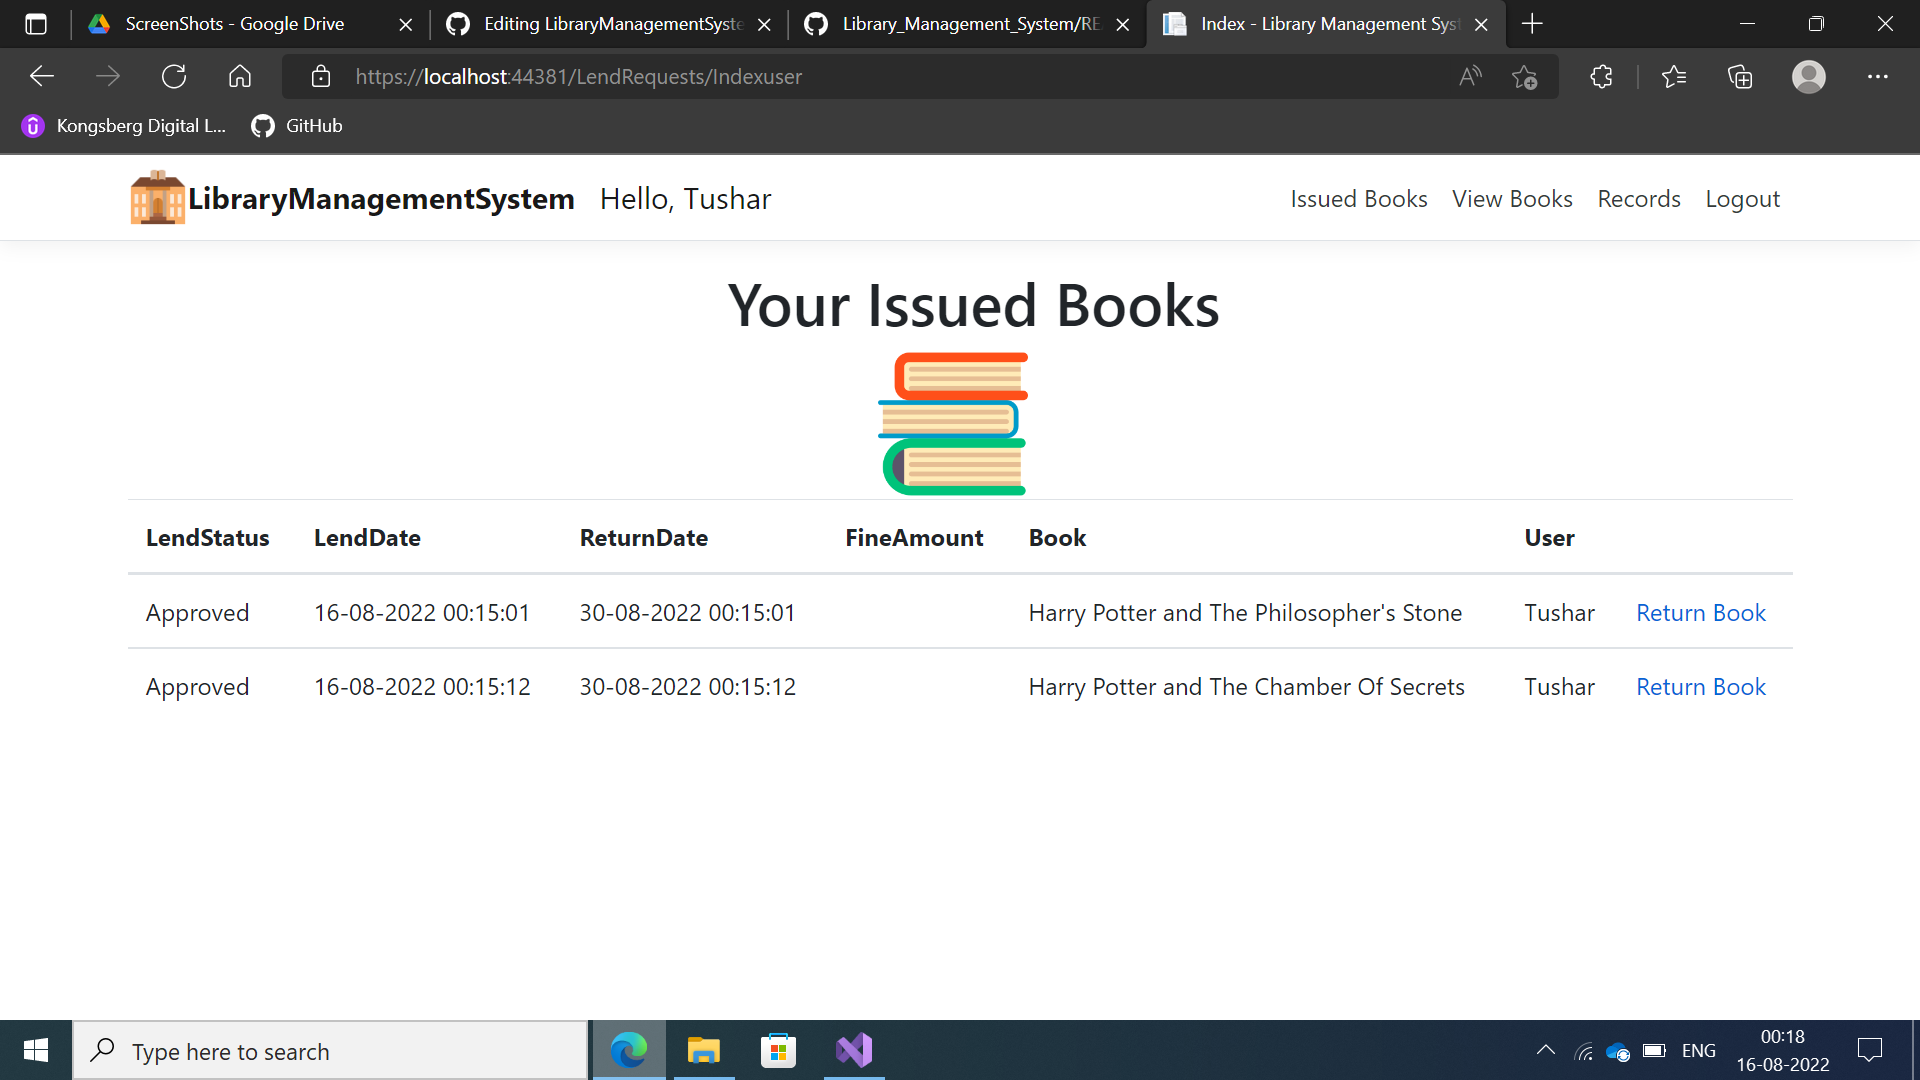Add page to favorites with the star icon
The image size is (1920, 1080).
tap(1525, 76)
